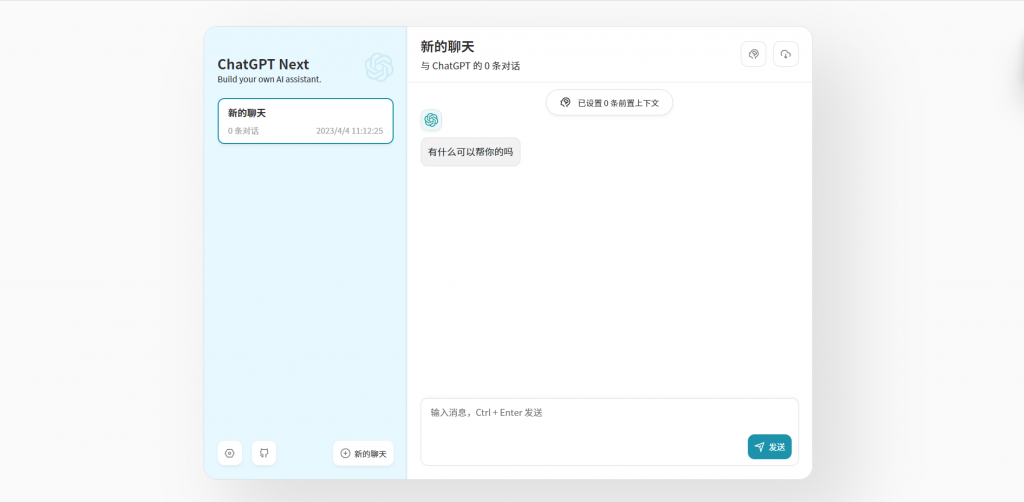The width and height of the screenshot is (1024, 502).
Task: Open the 已设置 0 条前置上下文 prompt pill
Action: tap(609, 102)
